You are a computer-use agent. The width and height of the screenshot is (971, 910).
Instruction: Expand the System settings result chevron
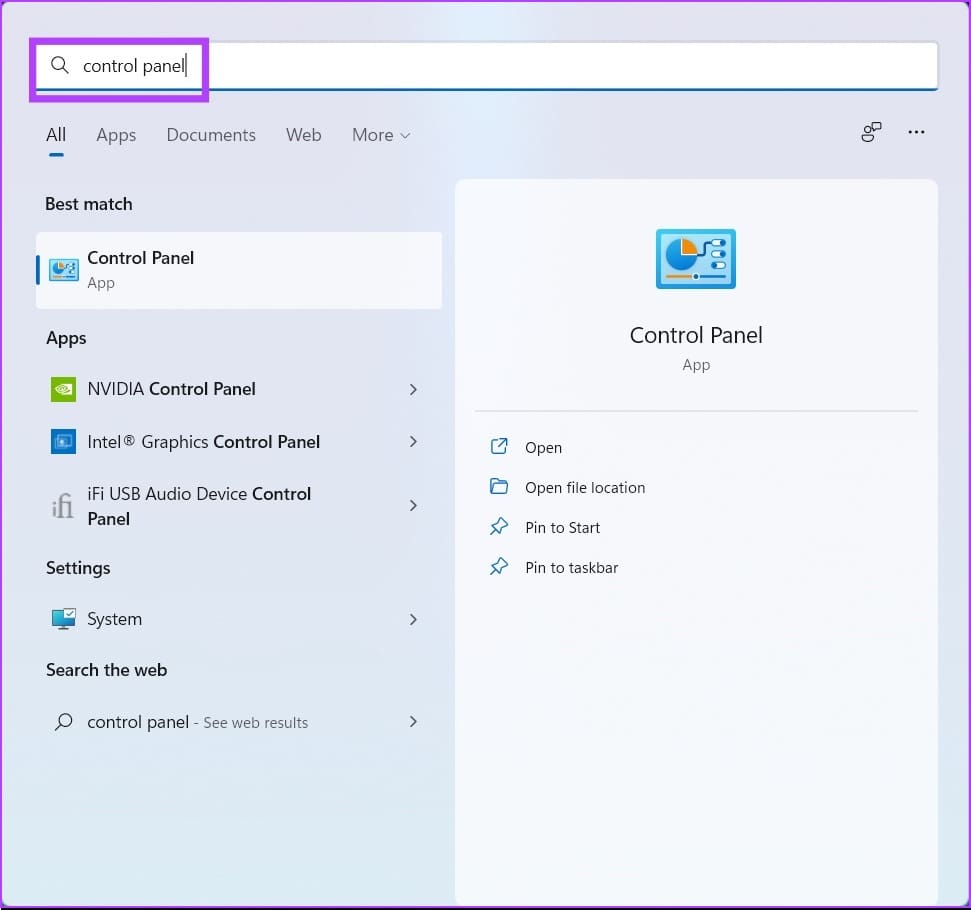[x=413, y=619]
